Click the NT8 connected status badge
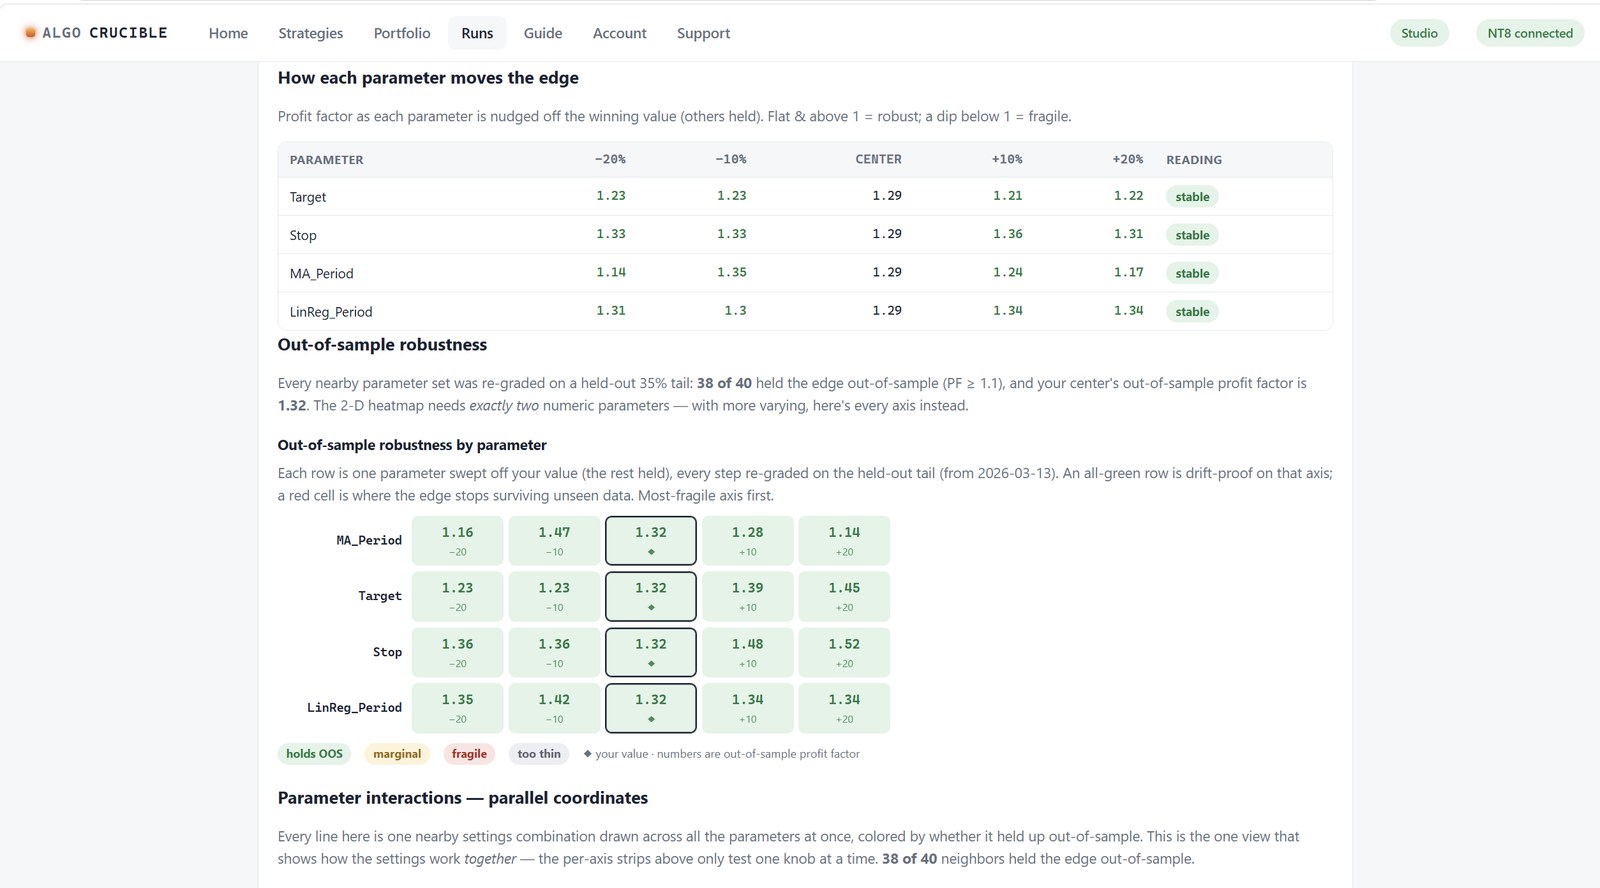The width and height of the screenshot is (1600, 888). [x=1530, y=33]
